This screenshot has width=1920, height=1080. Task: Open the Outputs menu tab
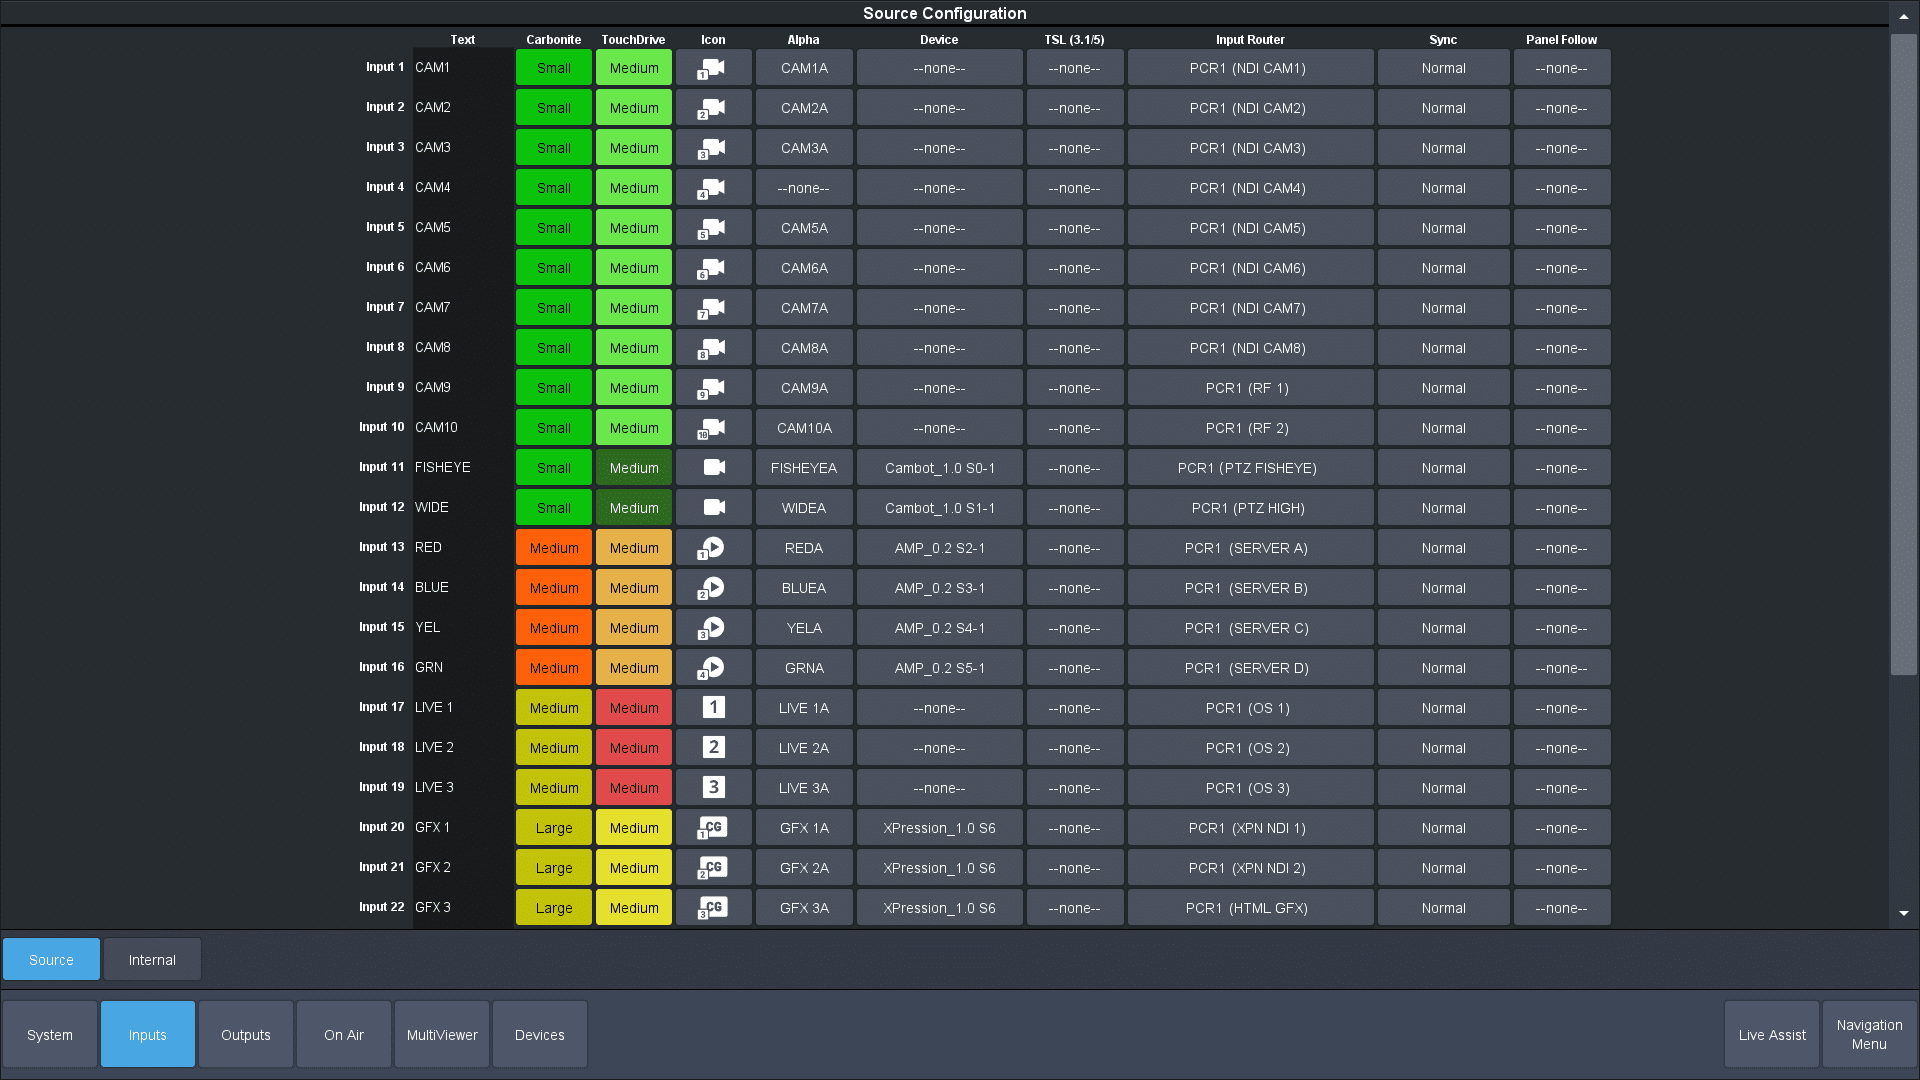point(246,1035)
